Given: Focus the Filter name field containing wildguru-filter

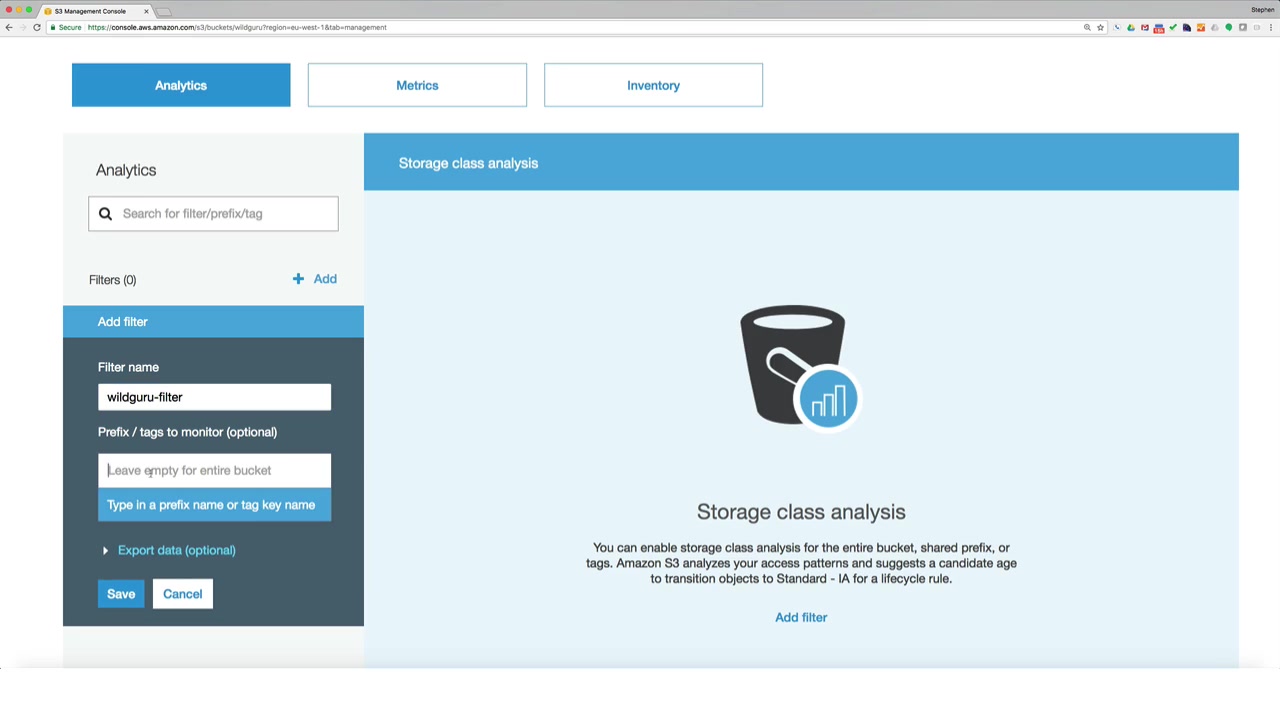Looking at the screenshot, I should [214, 397].
